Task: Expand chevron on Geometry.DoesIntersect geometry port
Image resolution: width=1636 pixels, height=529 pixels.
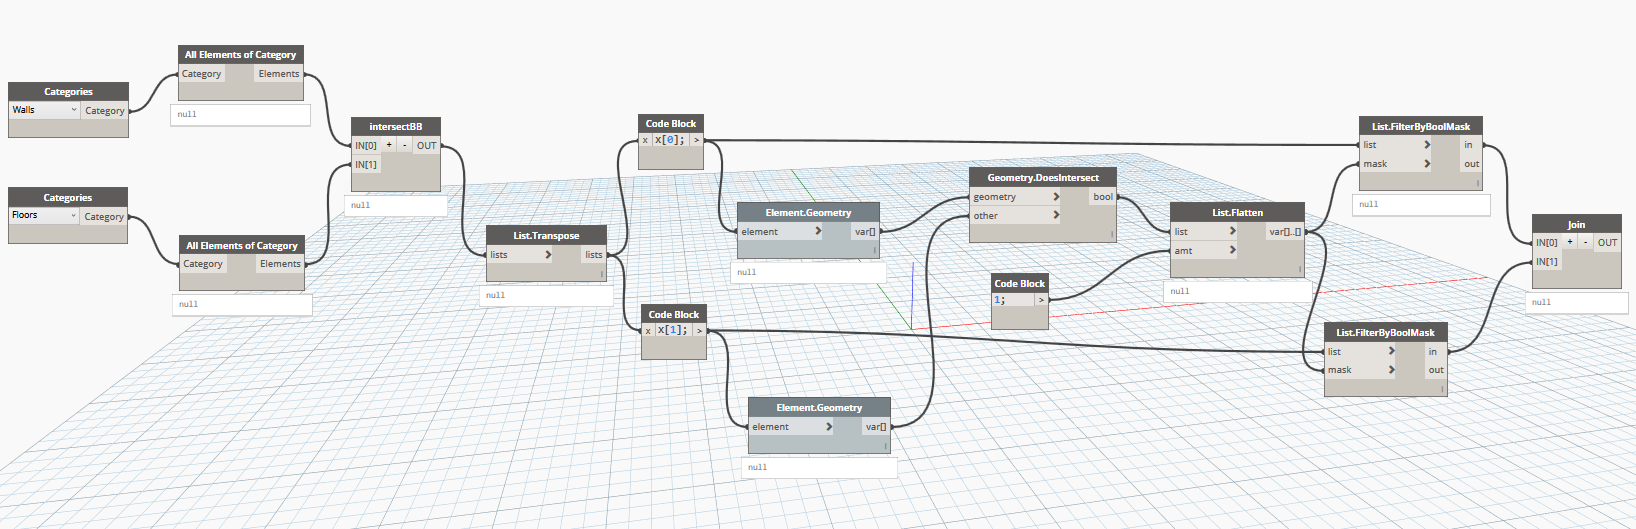Action: point(1056,197)
